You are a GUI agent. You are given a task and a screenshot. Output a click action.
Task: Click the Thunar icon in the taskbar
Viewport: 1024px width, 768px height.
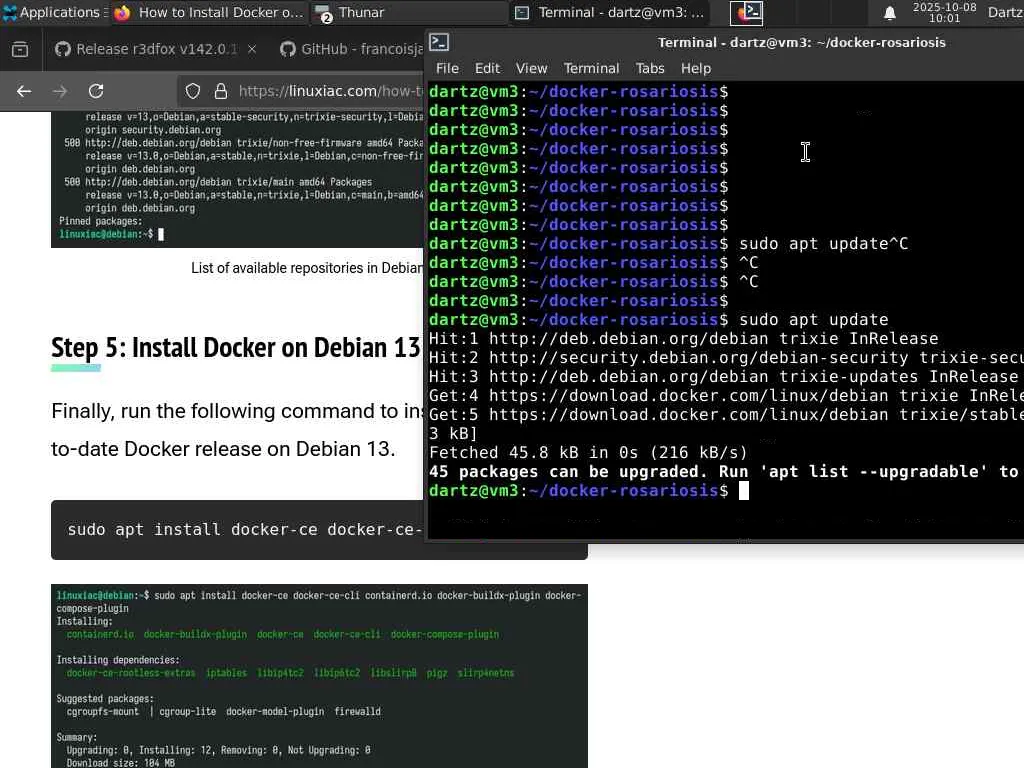[323, 13]
